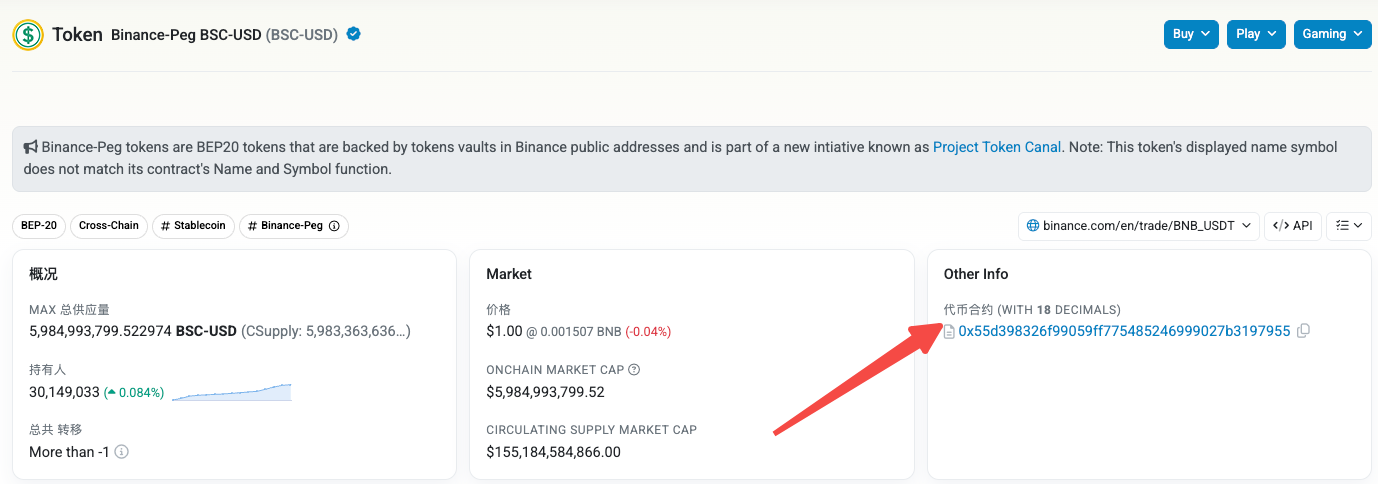Screen dimensions: 1378x484
Task: Click the contract file icon before address
Action: 950,331
